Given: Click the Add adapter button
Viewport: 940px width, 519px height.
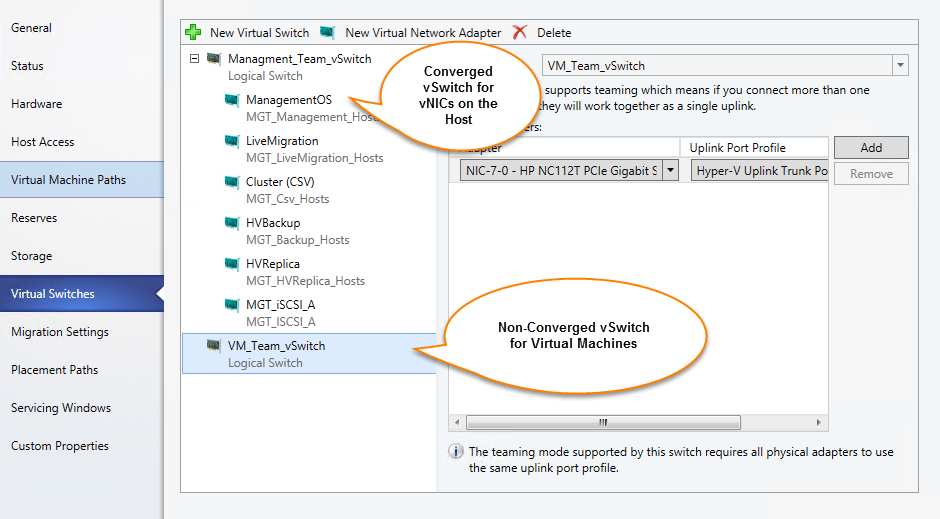Looking at the screenshot, I should click(x=871, y=147).
